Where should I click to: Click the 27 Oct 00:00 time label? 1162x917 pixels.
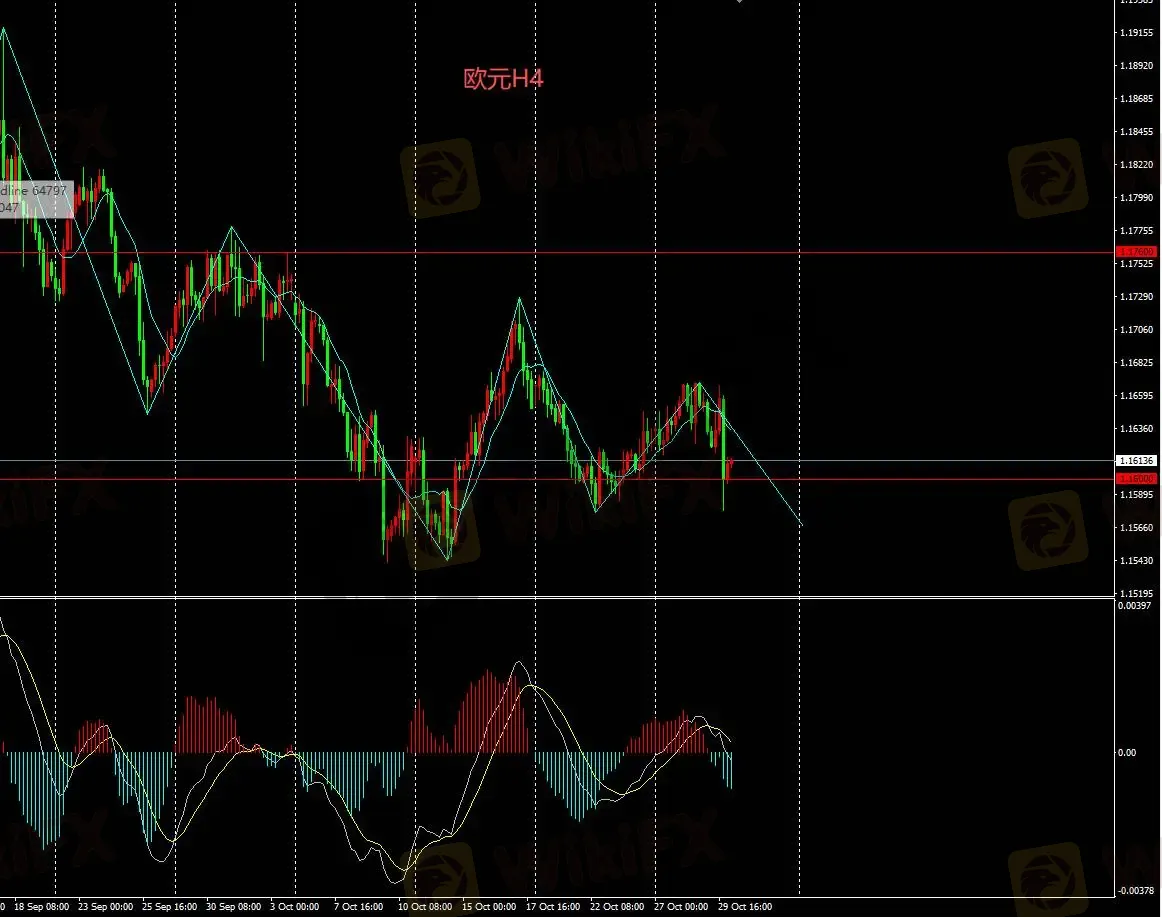681,907
